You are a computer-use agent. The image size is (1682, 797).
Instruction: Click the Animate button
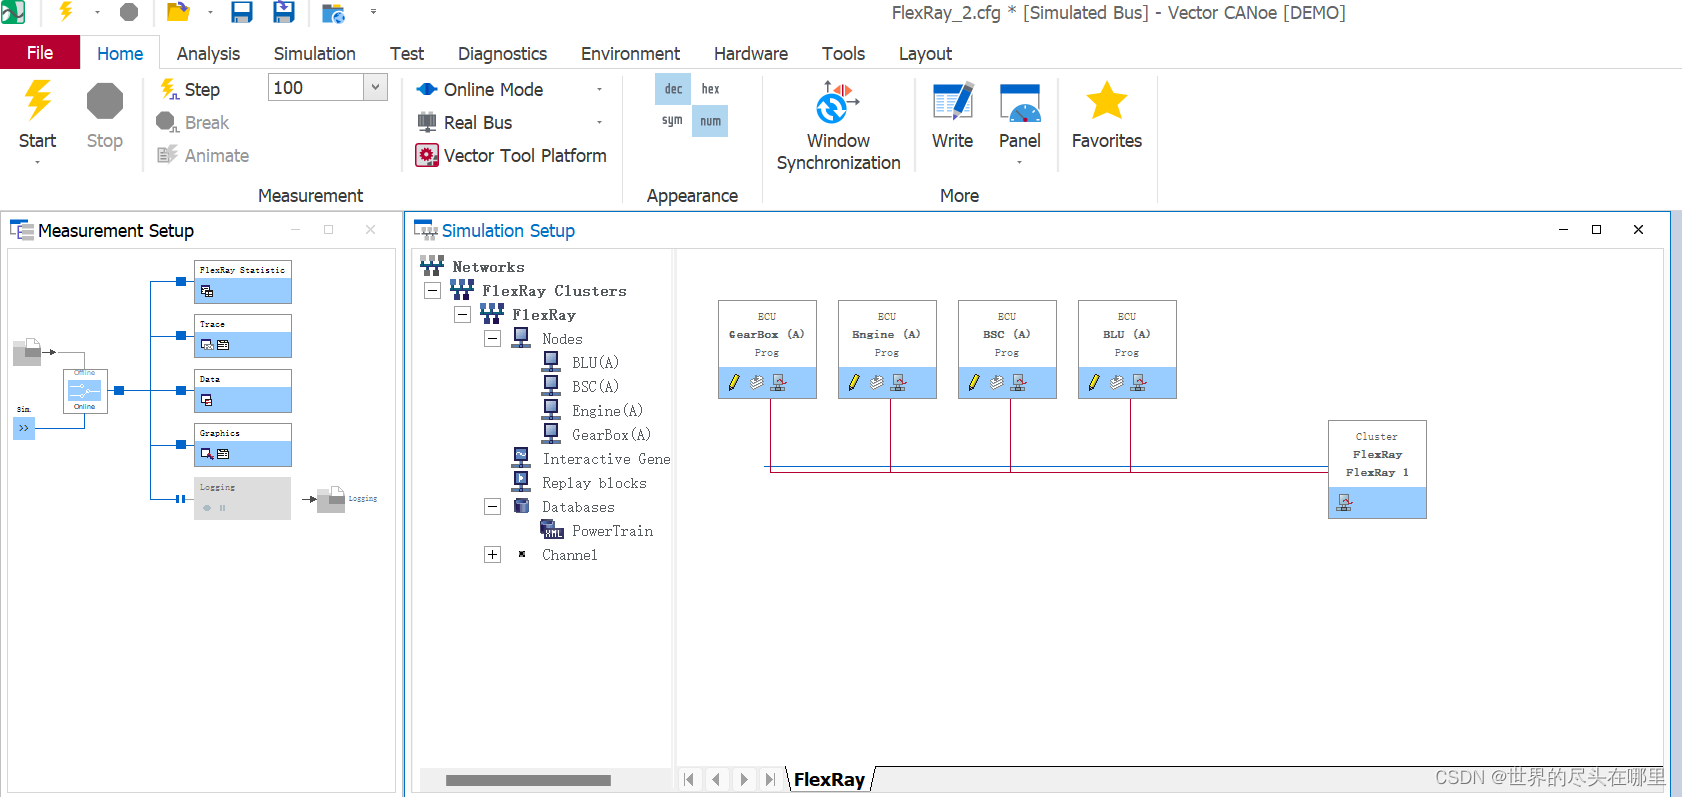click(203, 155)
